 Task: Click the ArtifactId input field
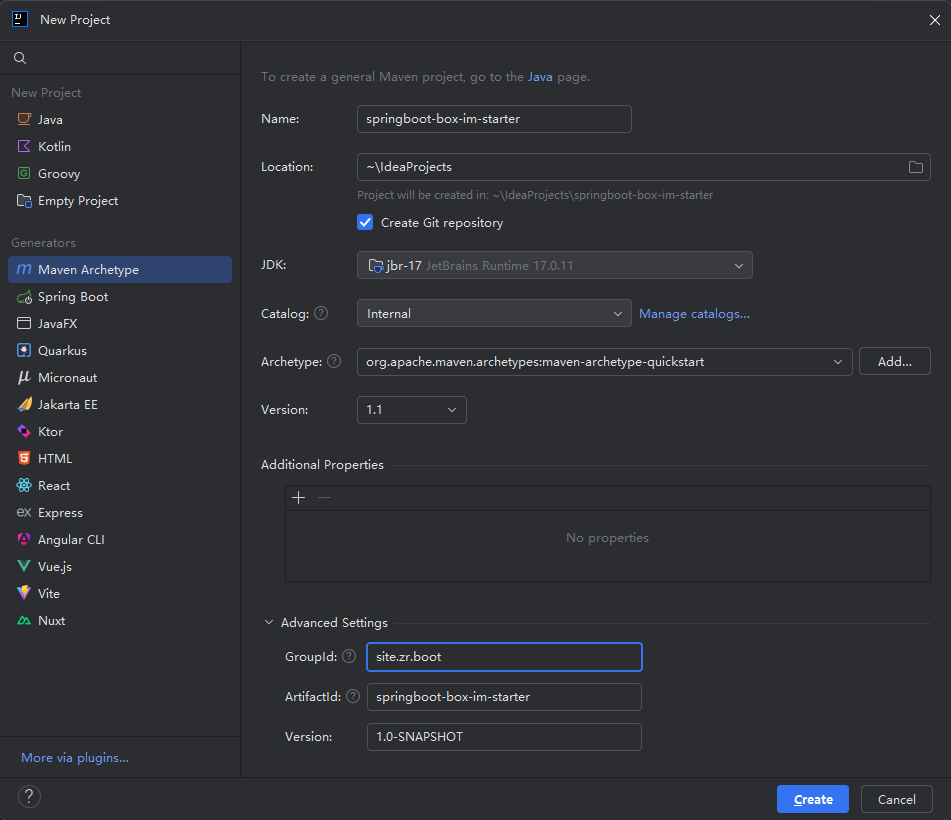[504, 697]
